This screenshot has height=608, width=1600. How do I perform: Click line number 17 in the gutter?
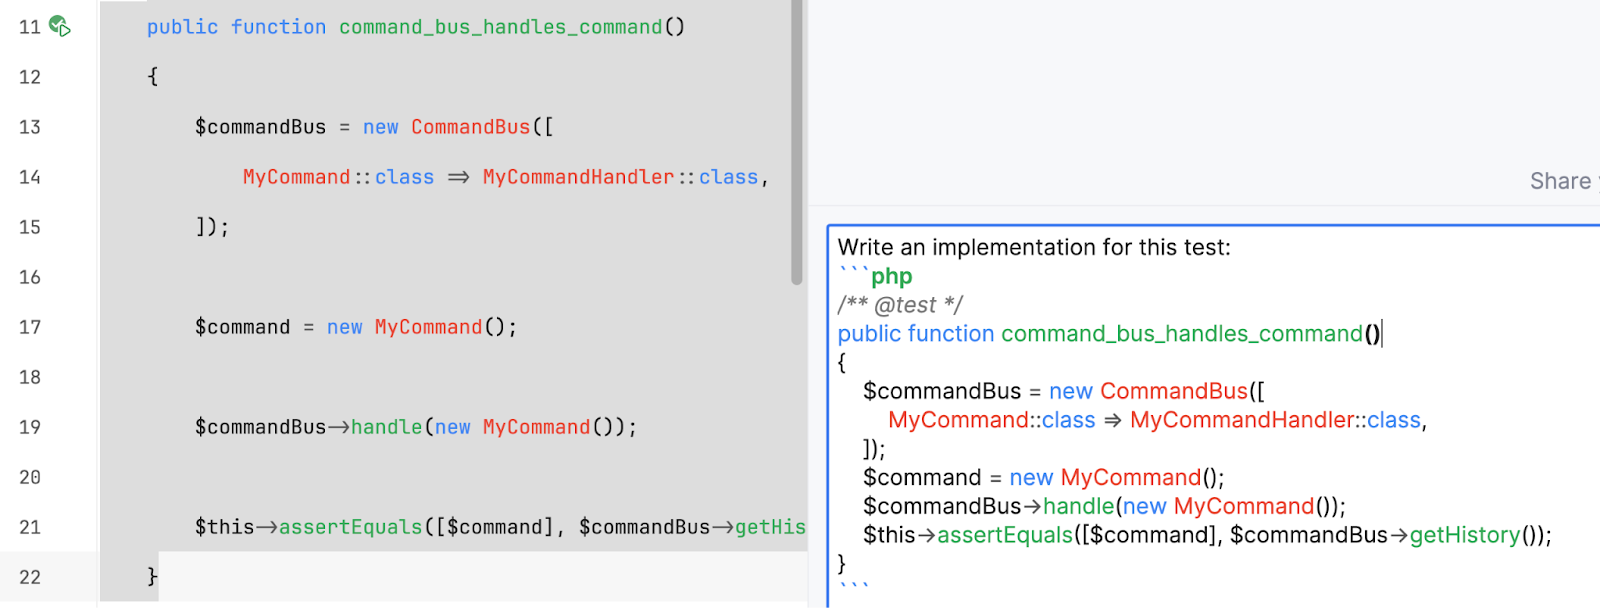pos(30,327)
